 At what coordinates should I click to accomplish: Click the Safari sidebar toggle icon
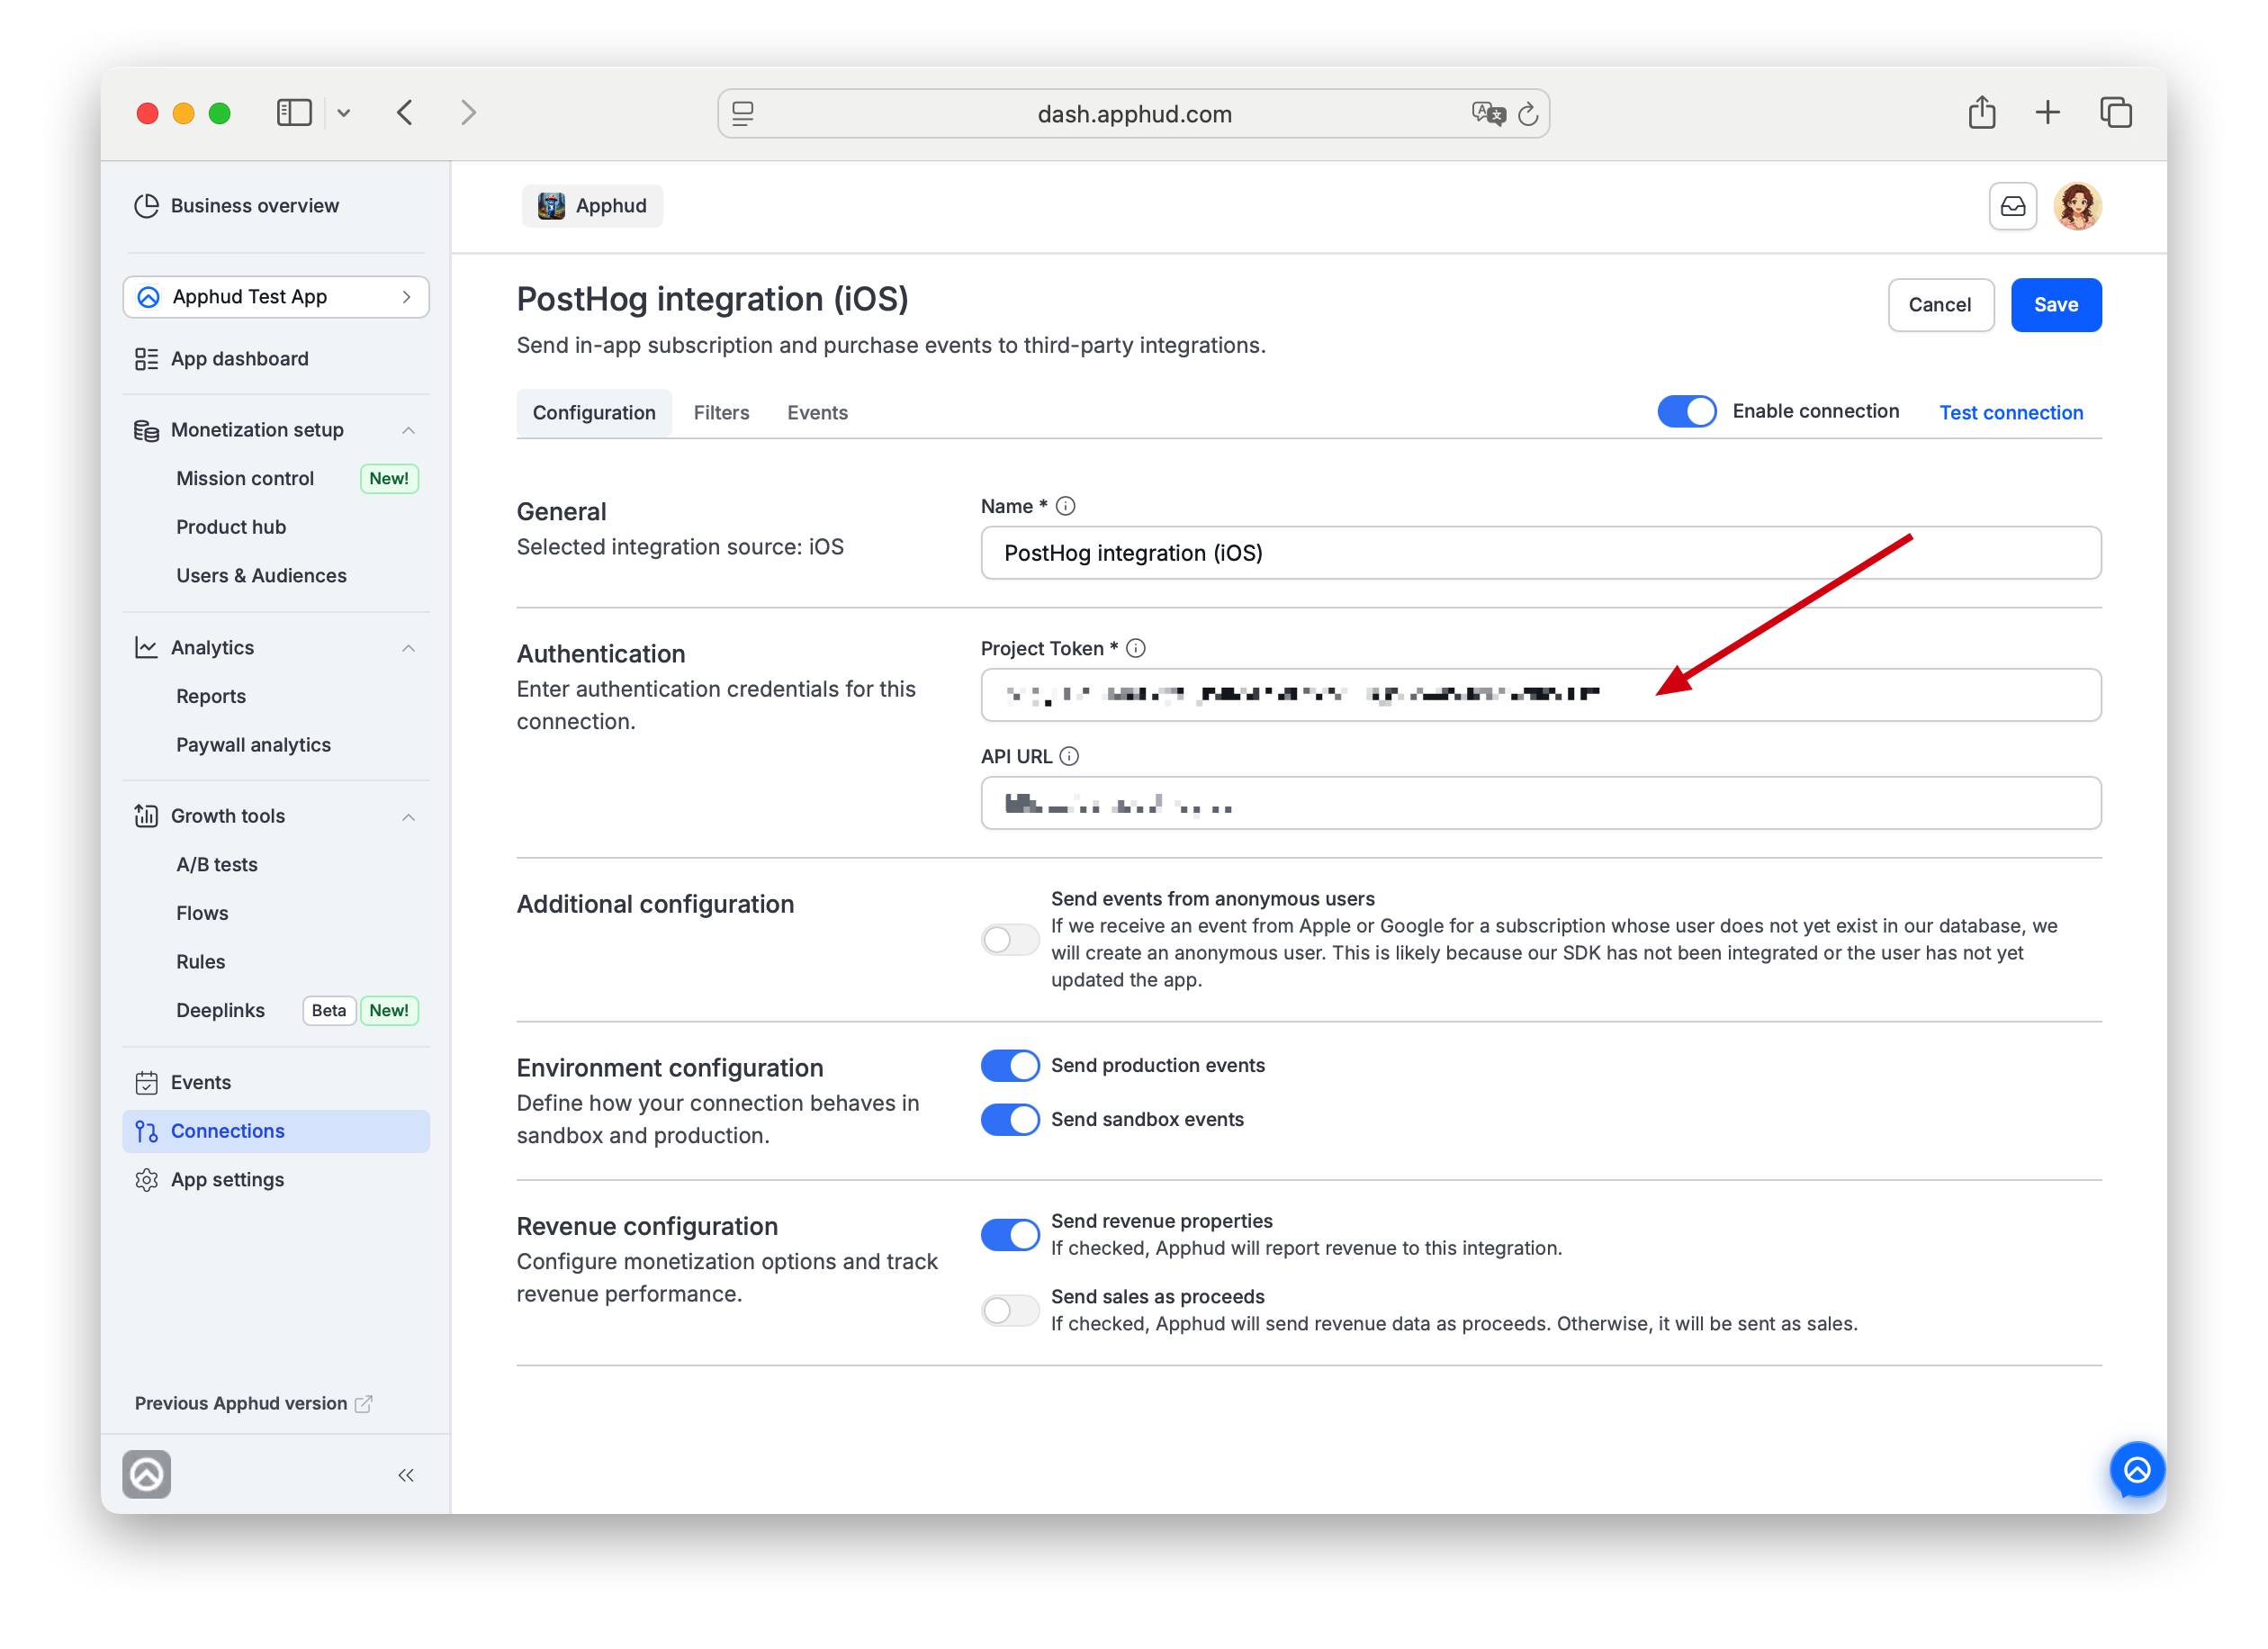click(294, 112)
